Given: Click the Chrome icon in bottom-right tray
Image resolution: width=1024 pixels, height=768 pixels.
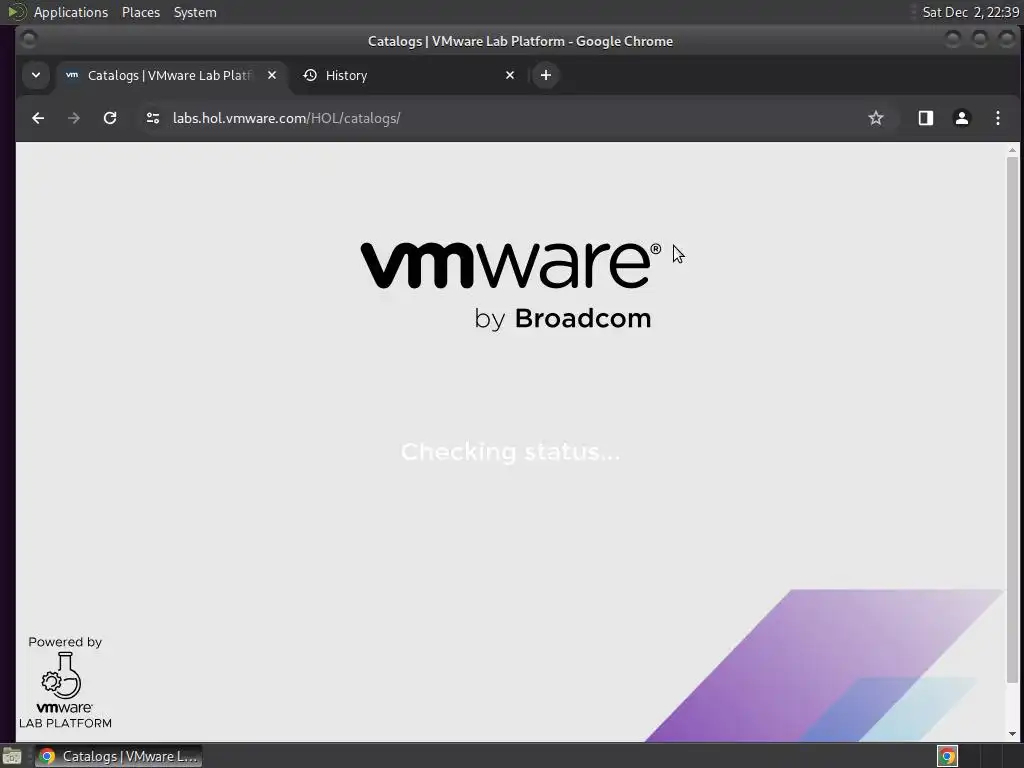Looking at the screenshot, I should pyautogui.click(x=947, y=756).
